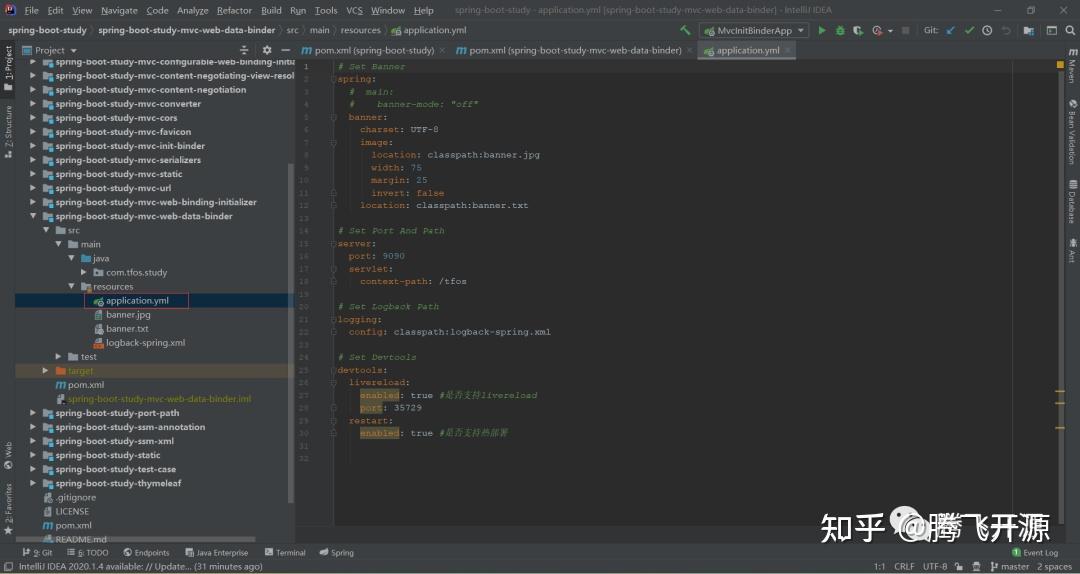Expand the target folder node
This screenshot has width=1080, height=574.
(x=46, y=371)
